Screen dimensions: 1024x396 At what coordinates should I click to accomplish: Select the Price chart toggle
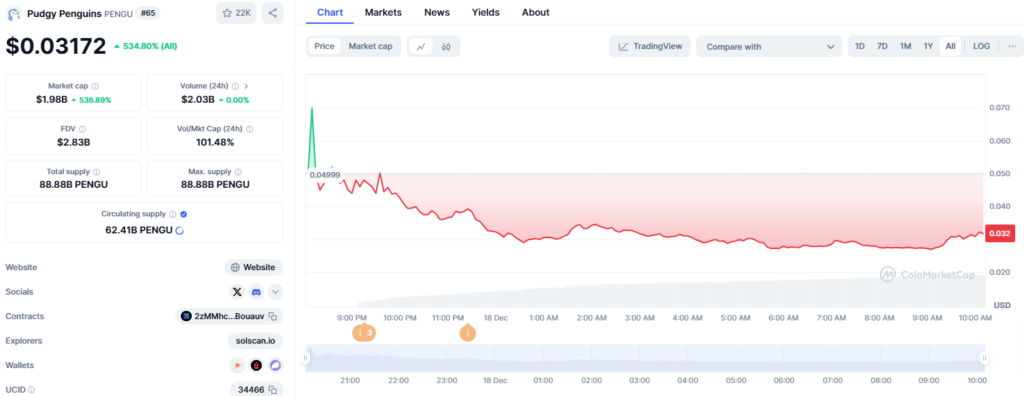(x=325, y=46)
